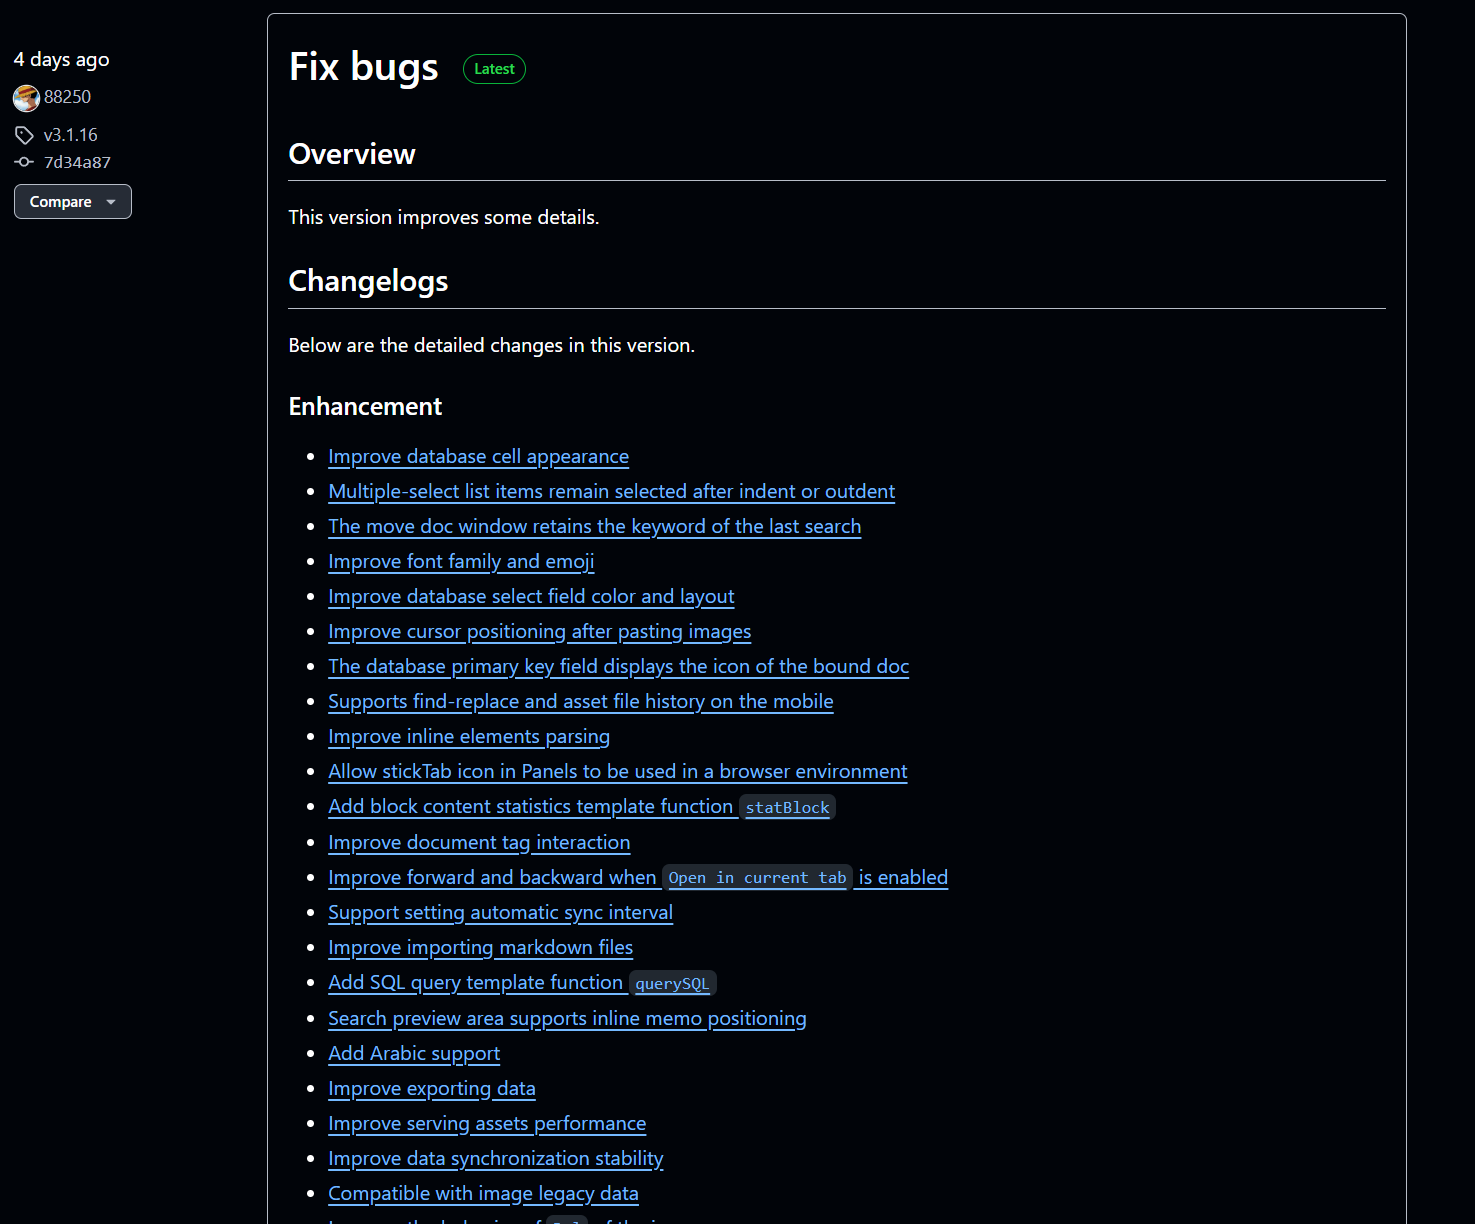This screenshot has height=1224, width=1475.
Task: Click the '4 days ago' timestamp
Action: click(x=62, y=60)
